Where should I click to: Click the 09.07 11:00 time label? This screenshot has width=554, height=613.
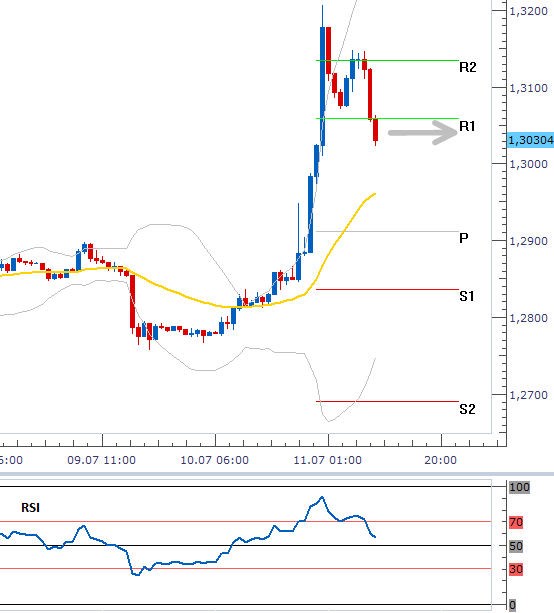[102, 460]
